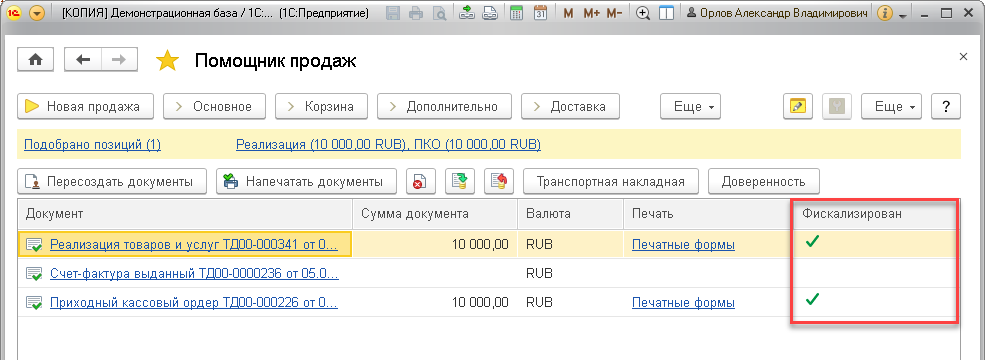The width and height of the screenshot is (985, 360).
Task: Click Напечатать документы button
Action: click(x=307, y=182)
